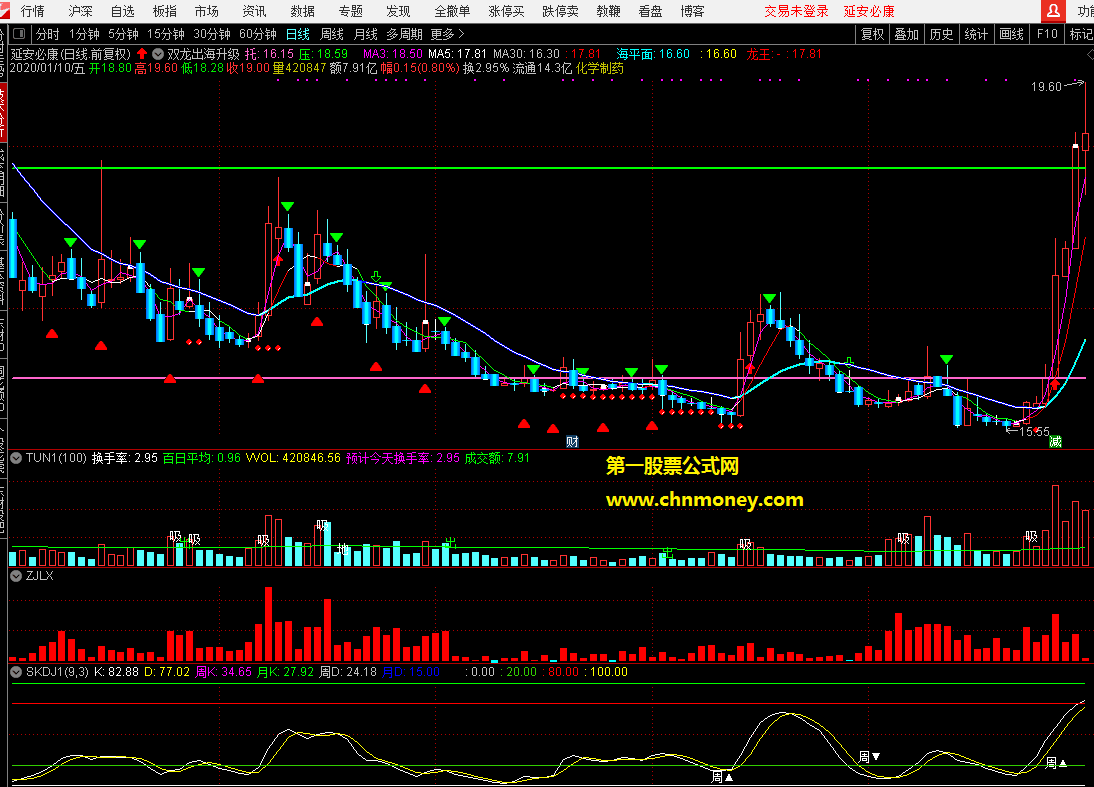
Task: Open the 数据 menu
Action: [302, 11]
